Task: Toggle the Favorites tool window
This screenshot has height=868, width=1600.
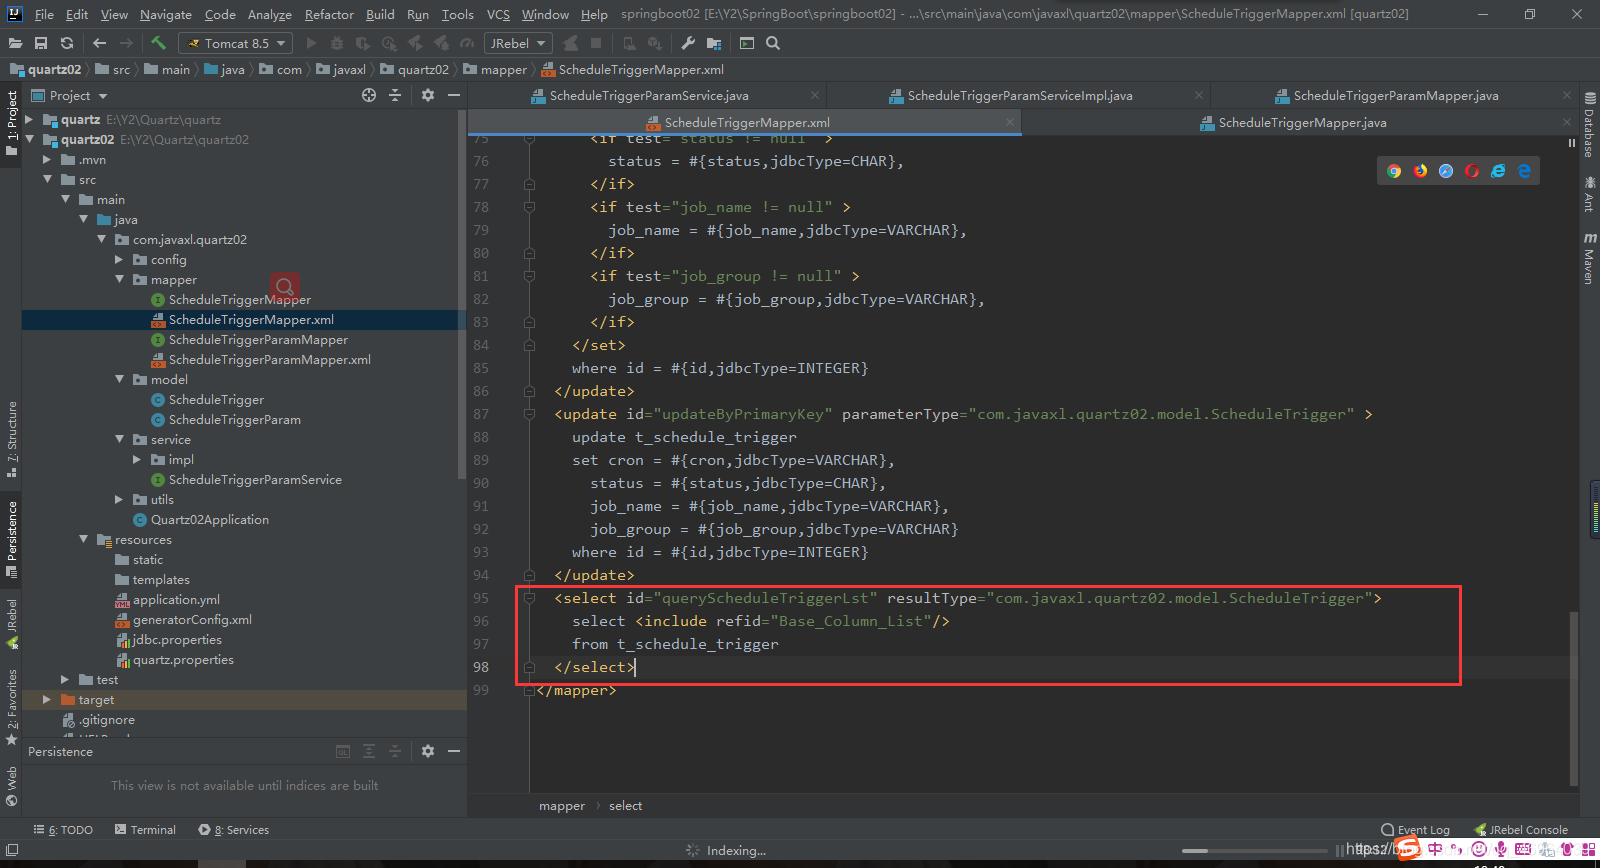Action: pos(12,708)
